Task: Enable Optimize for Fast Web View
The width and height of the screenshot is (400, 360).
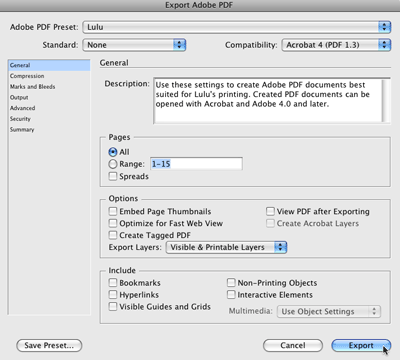Action: tap(113, 223)
